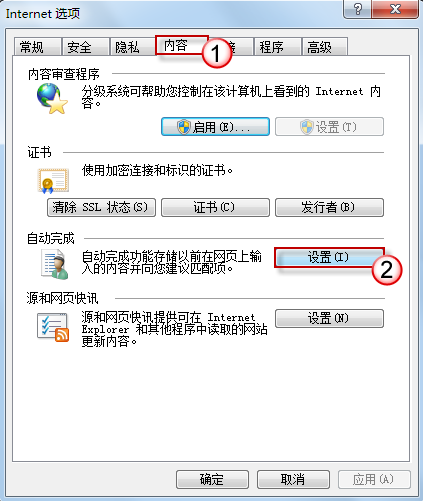The height and width of the screenshot is (501, 423).
Task: Click the RSS feeds checklist icon
Action: [53, 328]
